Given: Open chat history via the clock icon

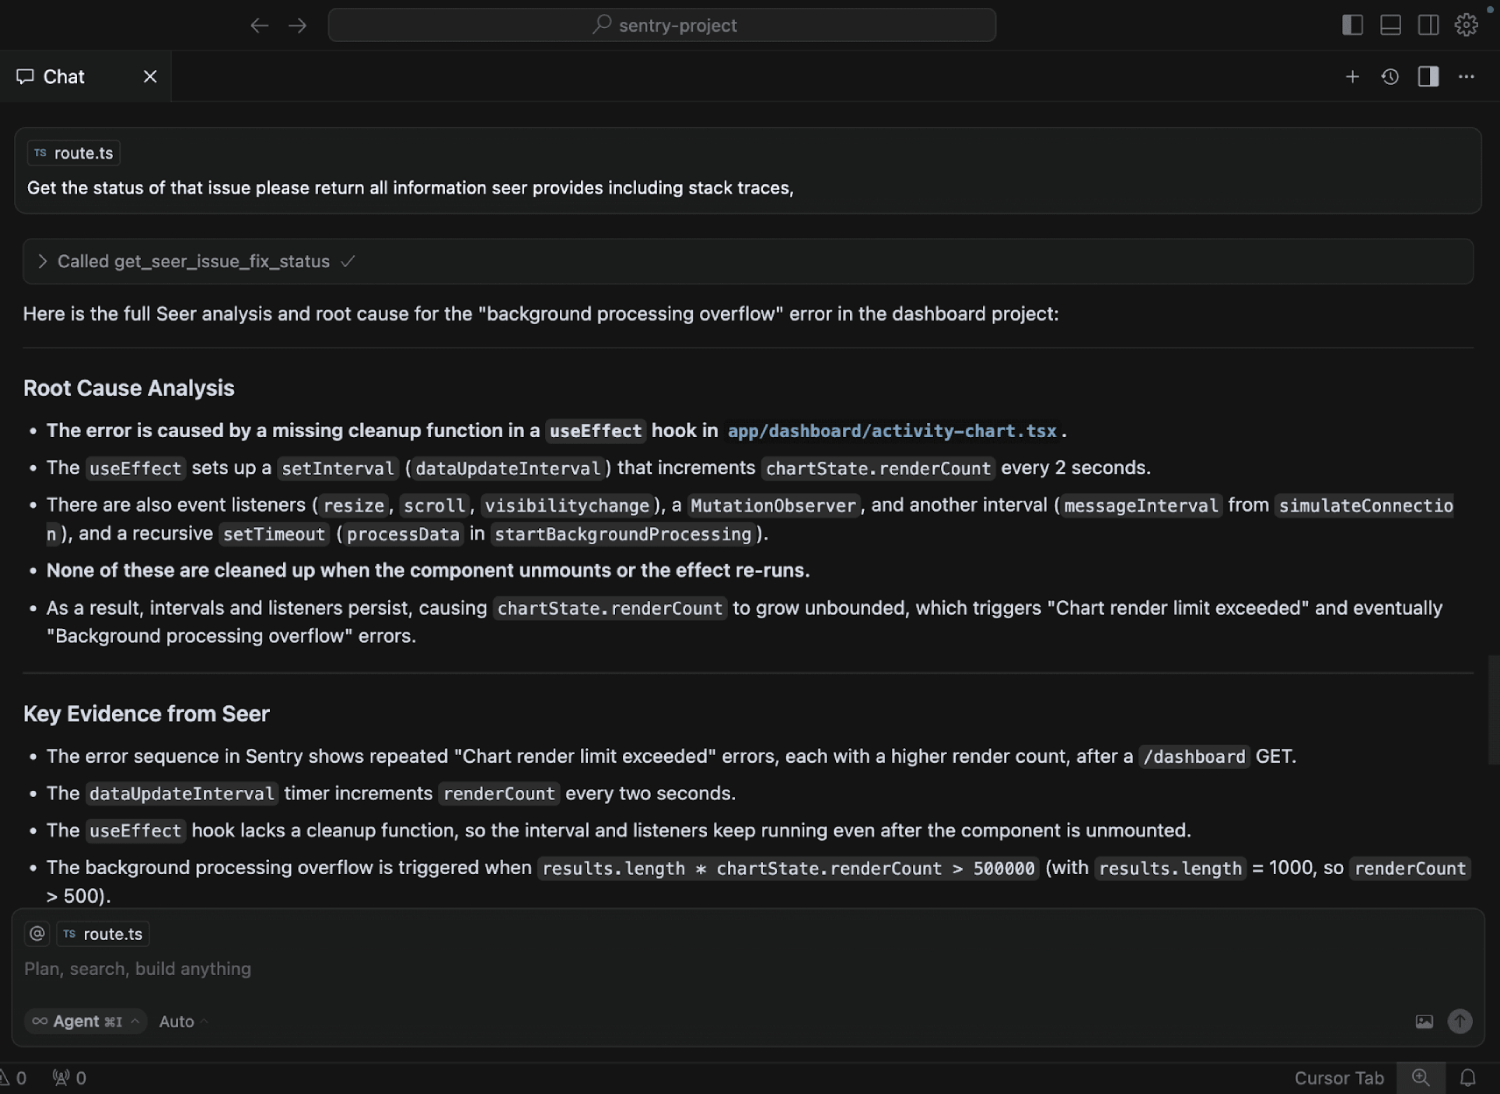Looking at the screenshot, I should tap(1389, 76).
